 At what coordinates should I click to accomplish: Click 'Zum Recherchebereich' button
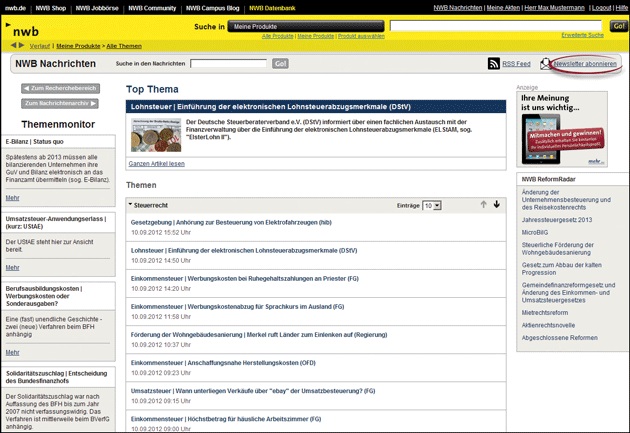(x=60, y=89)
